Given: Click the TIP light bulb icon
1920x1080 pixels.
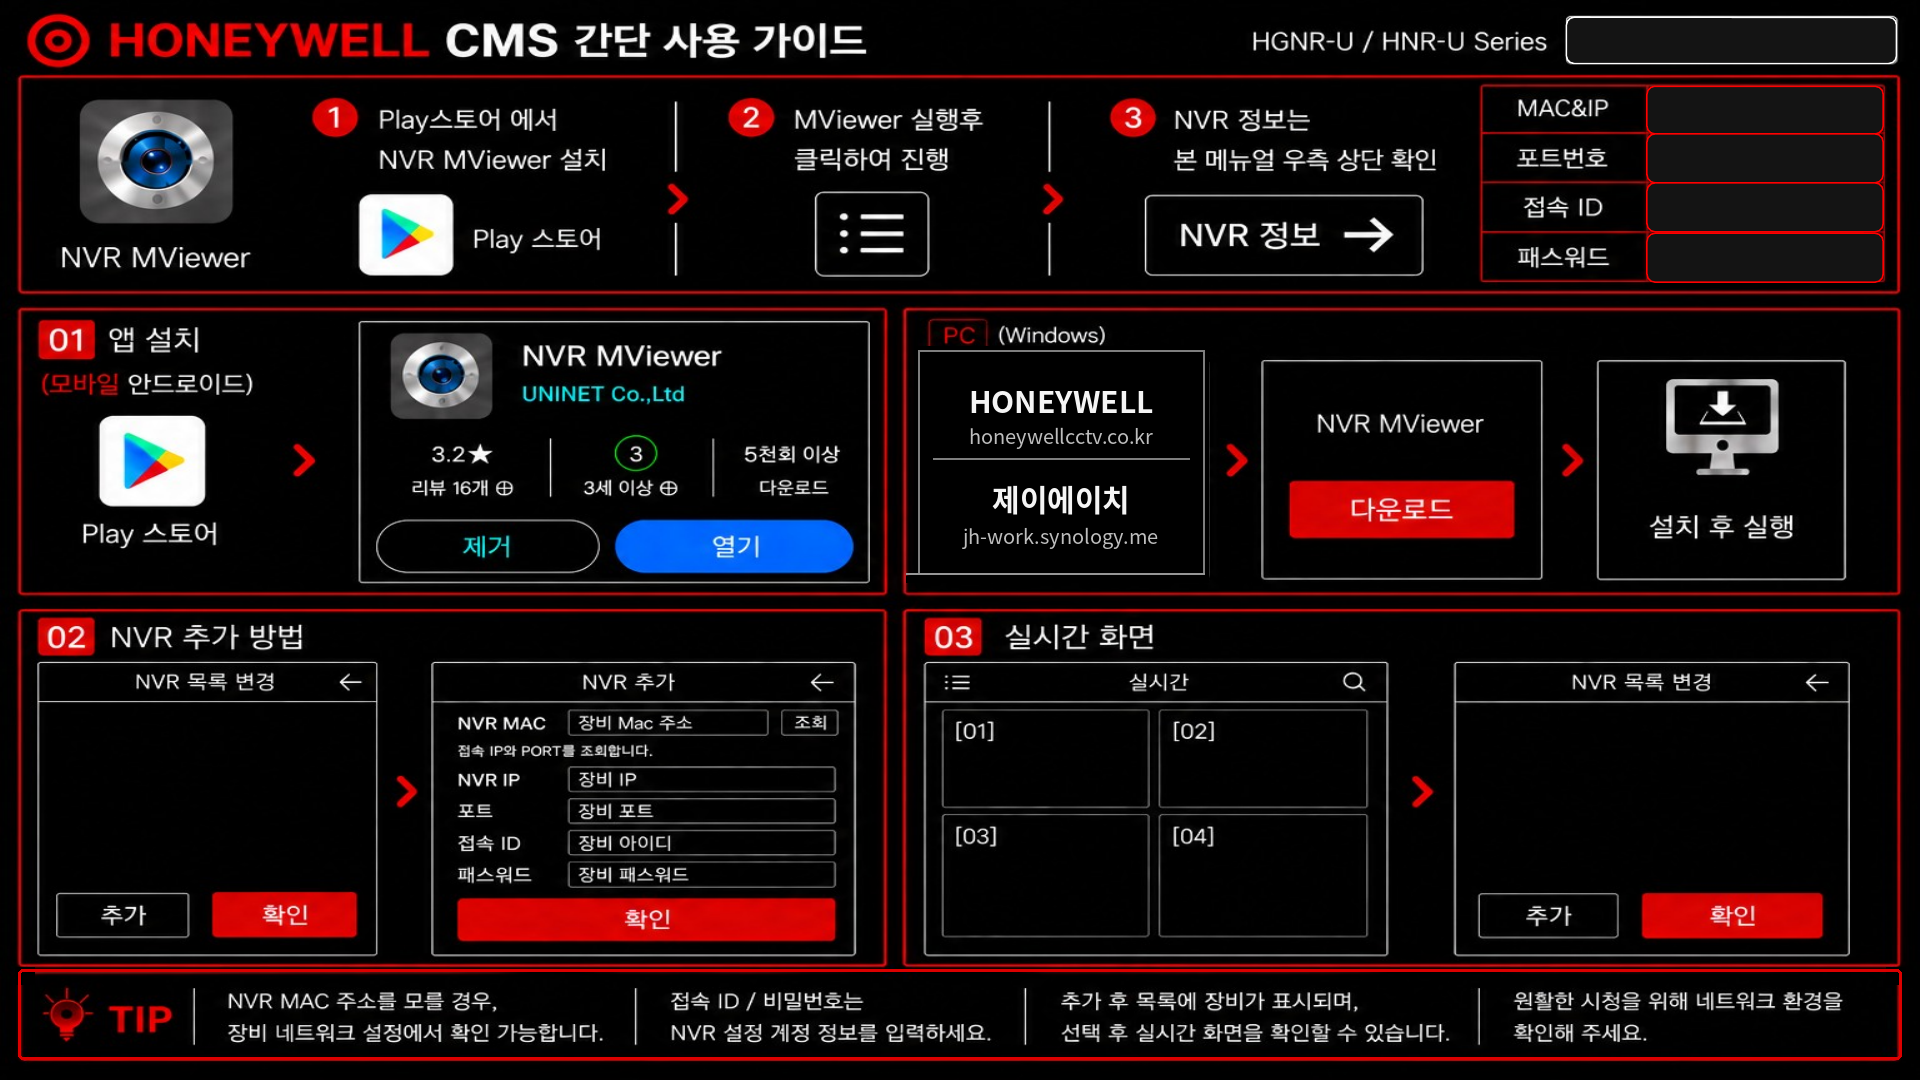Looking at the screenshot, I should tap(67, 1015).
